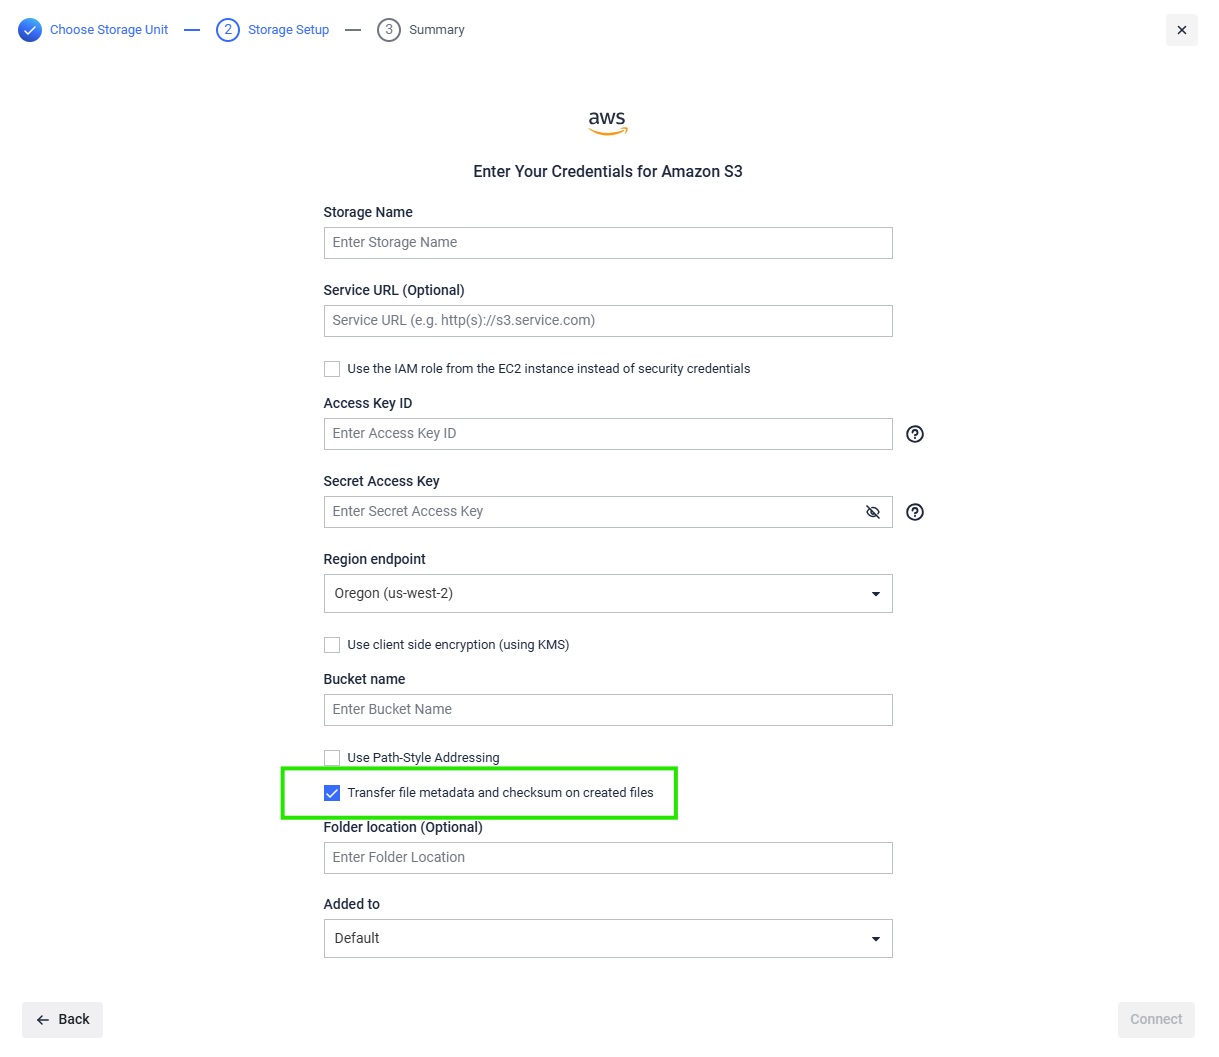Open help for Secret Access Key
Viewport: 1219px width, 1057px height.
[915, 512]
